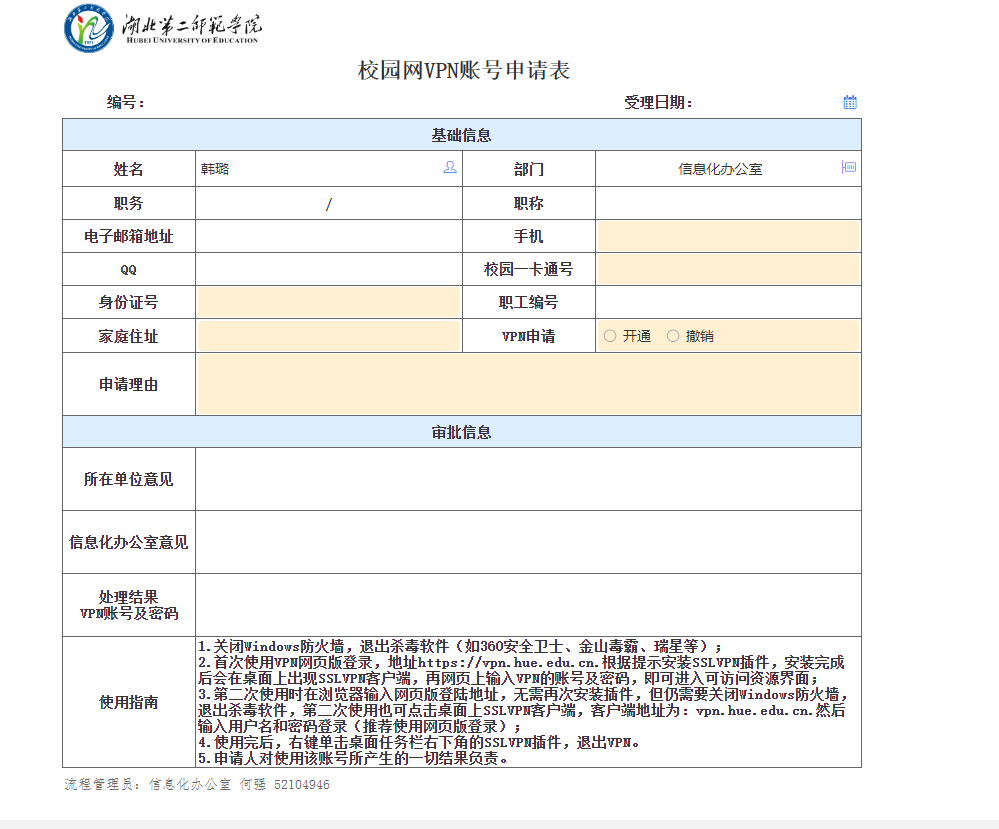999x829 pixels.
Task: Click the QQ input field
Action: tap(328, 270)
